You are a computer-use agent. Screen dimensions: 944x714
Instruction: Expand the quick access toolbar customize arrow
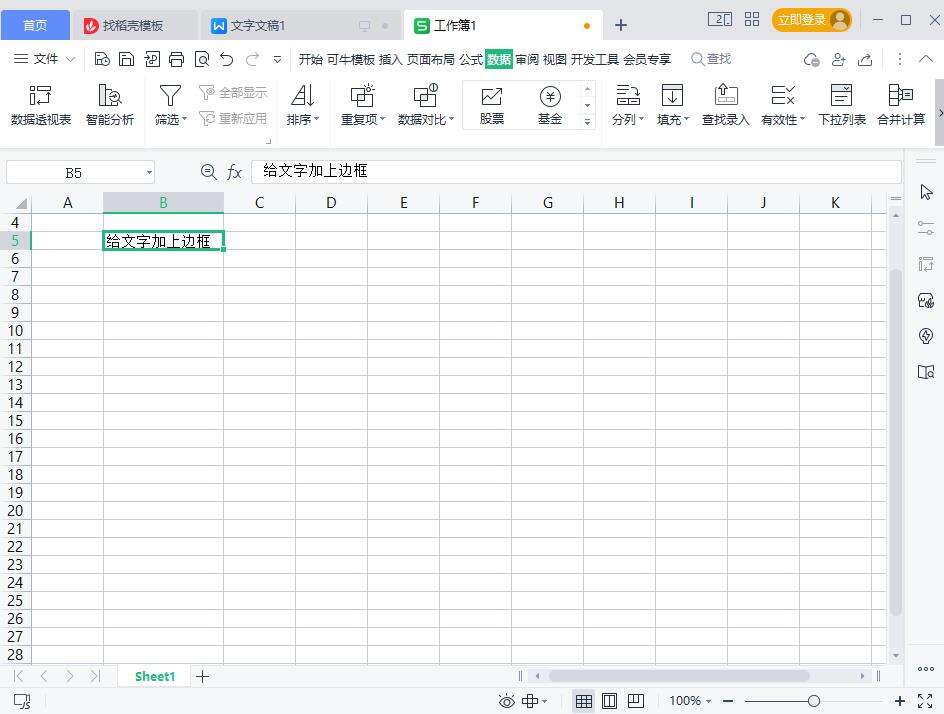tap(278, 59)
